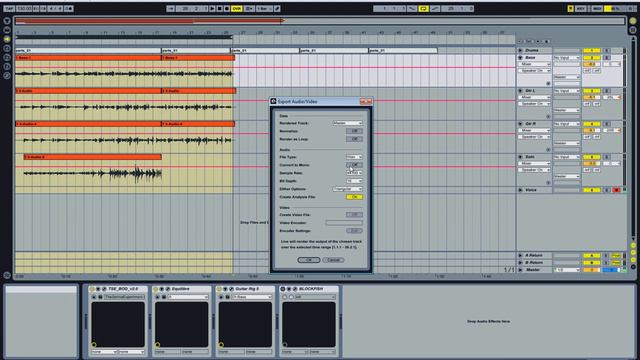640x360 pixels.
Task: Fold the Gtr R track
Action: point(520,124)
